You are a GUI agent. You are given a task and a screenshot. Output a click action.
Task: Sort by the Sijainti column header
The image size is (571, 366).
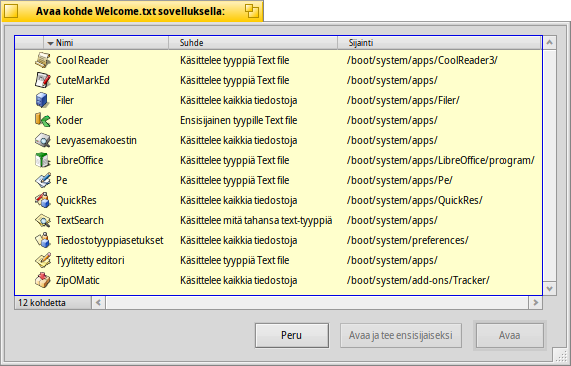pos(439,43)
